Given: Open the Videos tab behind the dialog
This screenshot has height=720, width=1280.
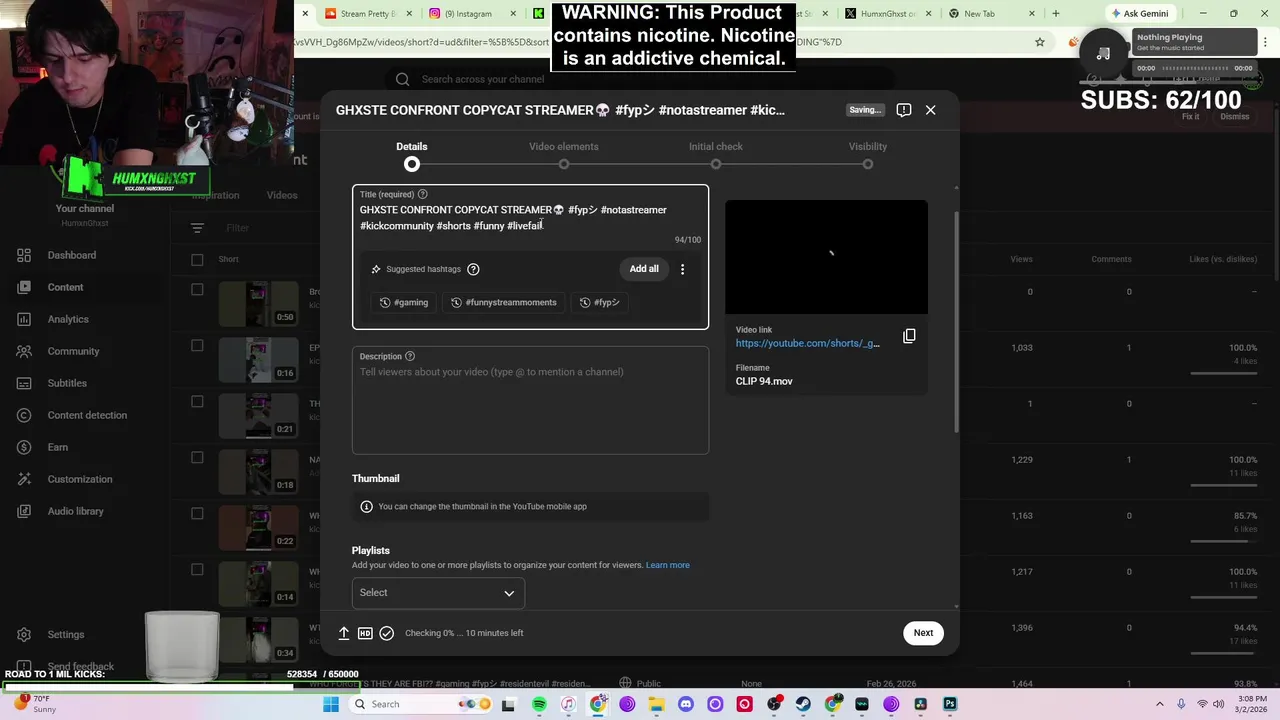Looking at the screenshot, I should click(x=282, y=195).
